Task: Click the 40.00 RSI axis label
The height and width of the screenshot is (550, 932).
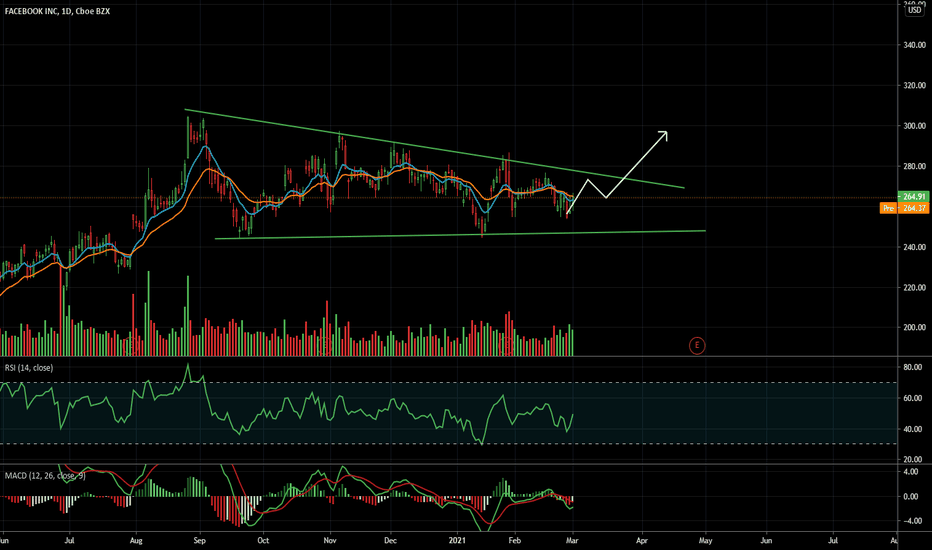Action: (x=913, y=429)
